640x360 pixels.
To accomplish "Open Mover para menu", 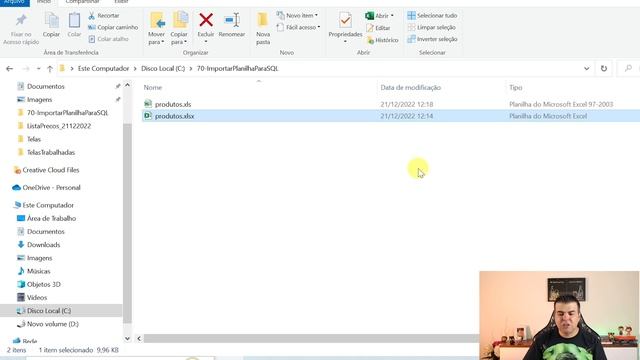I will click(x=157, y=29).
